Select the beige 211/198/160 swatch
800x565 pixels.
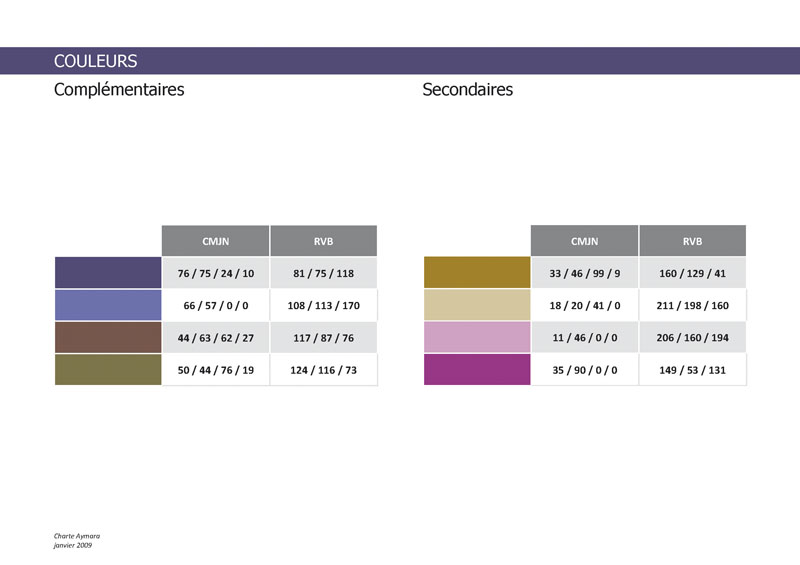click(477, 305)
